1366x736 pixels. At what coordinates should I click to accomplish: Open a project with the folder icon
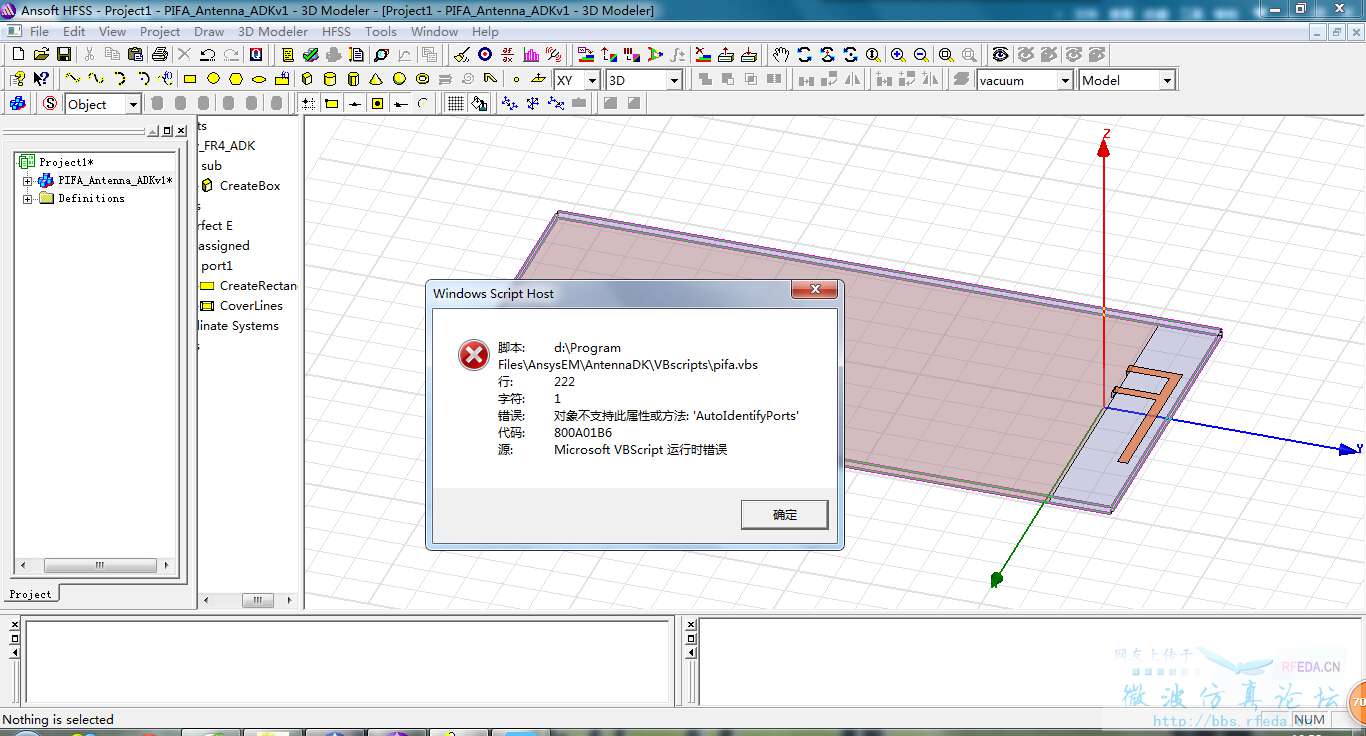(x=41, y=55)
